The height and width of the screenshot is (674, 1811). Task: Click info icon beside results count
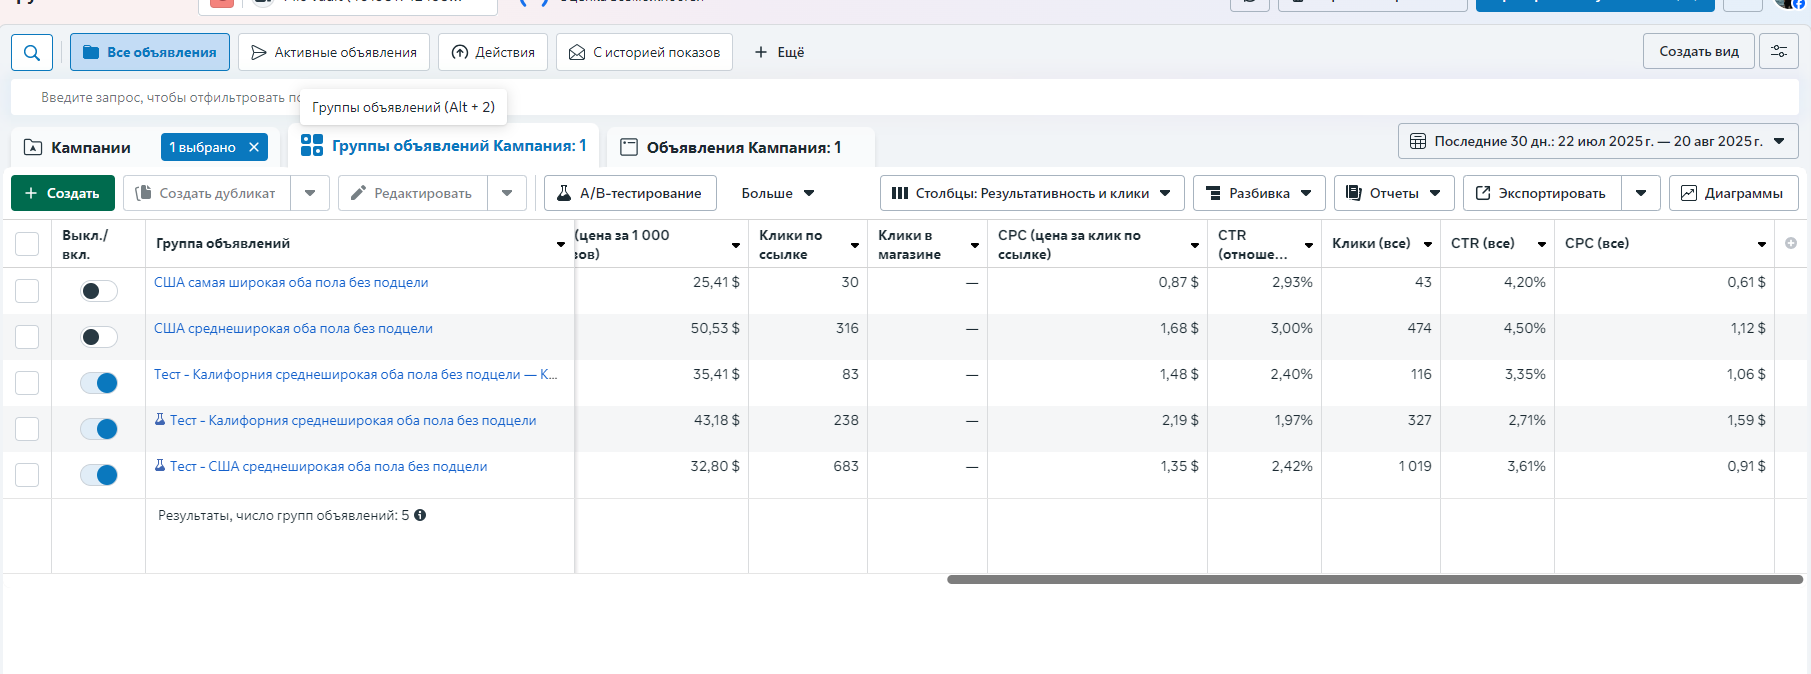point(420,515)
